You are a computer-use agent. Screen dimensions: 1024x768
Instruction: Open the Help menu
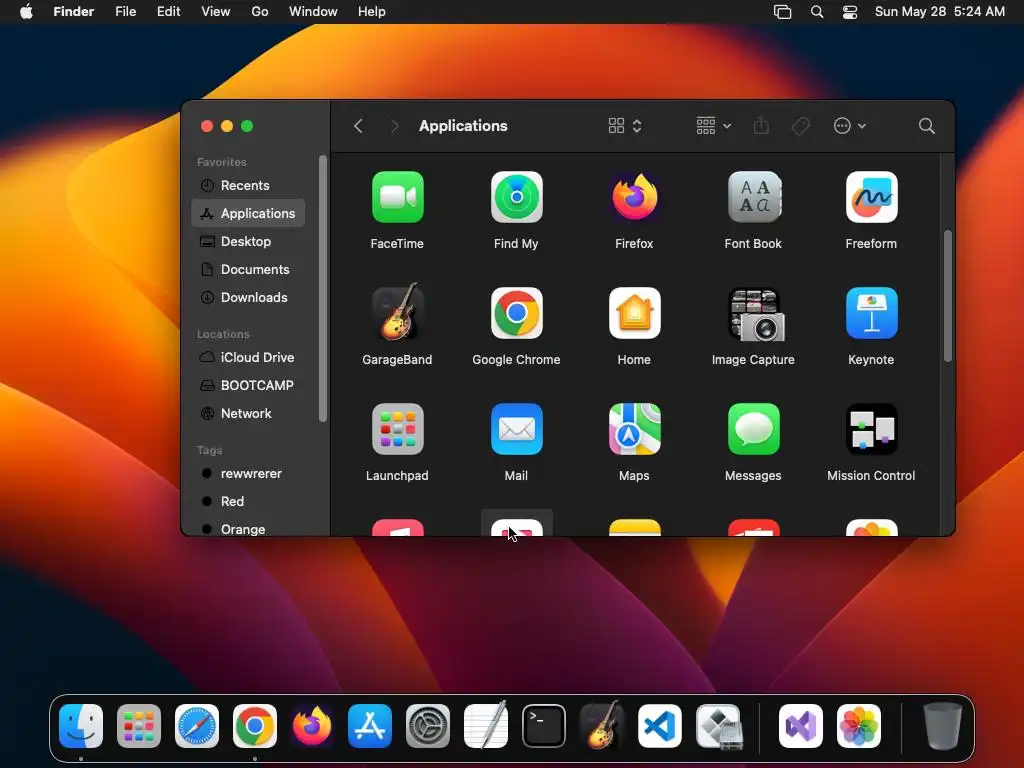click(372, 12)
